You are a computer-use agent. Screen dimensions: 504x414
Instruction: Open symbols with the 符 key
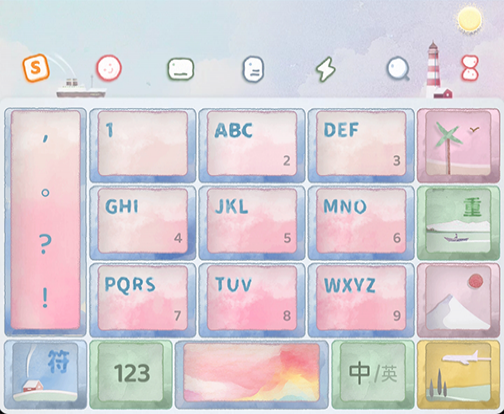45,375
